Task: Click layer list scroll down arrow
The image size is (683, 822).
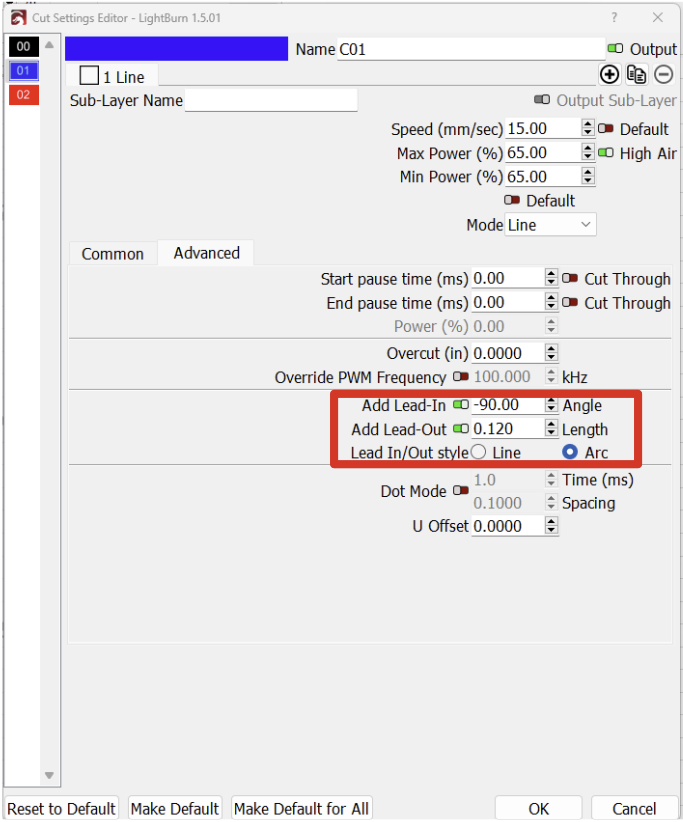Action: coord(49,775)
